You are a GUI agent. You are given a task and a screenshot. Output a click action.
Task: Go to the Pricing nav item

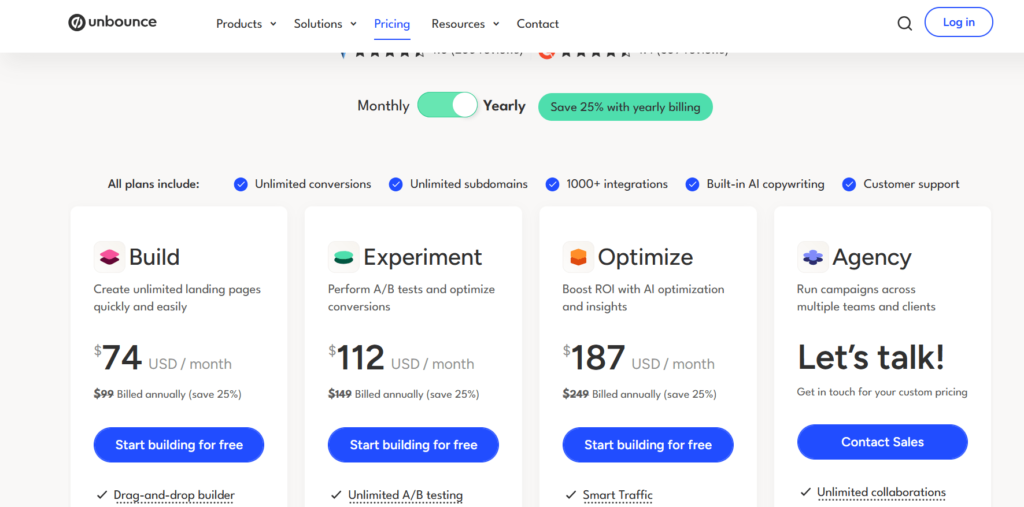click(x=392, y=24)
